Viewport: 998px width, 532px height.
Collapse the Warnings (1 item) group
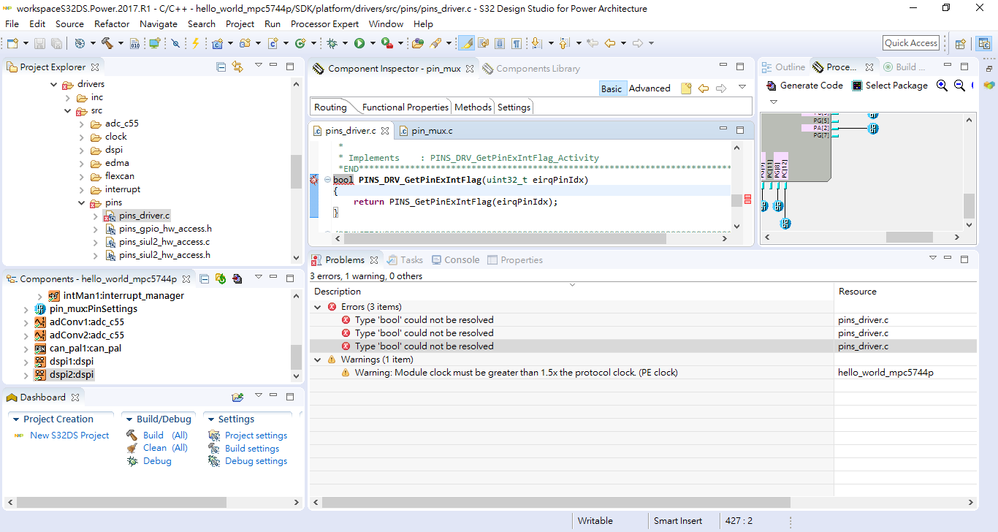coord(318,360)
